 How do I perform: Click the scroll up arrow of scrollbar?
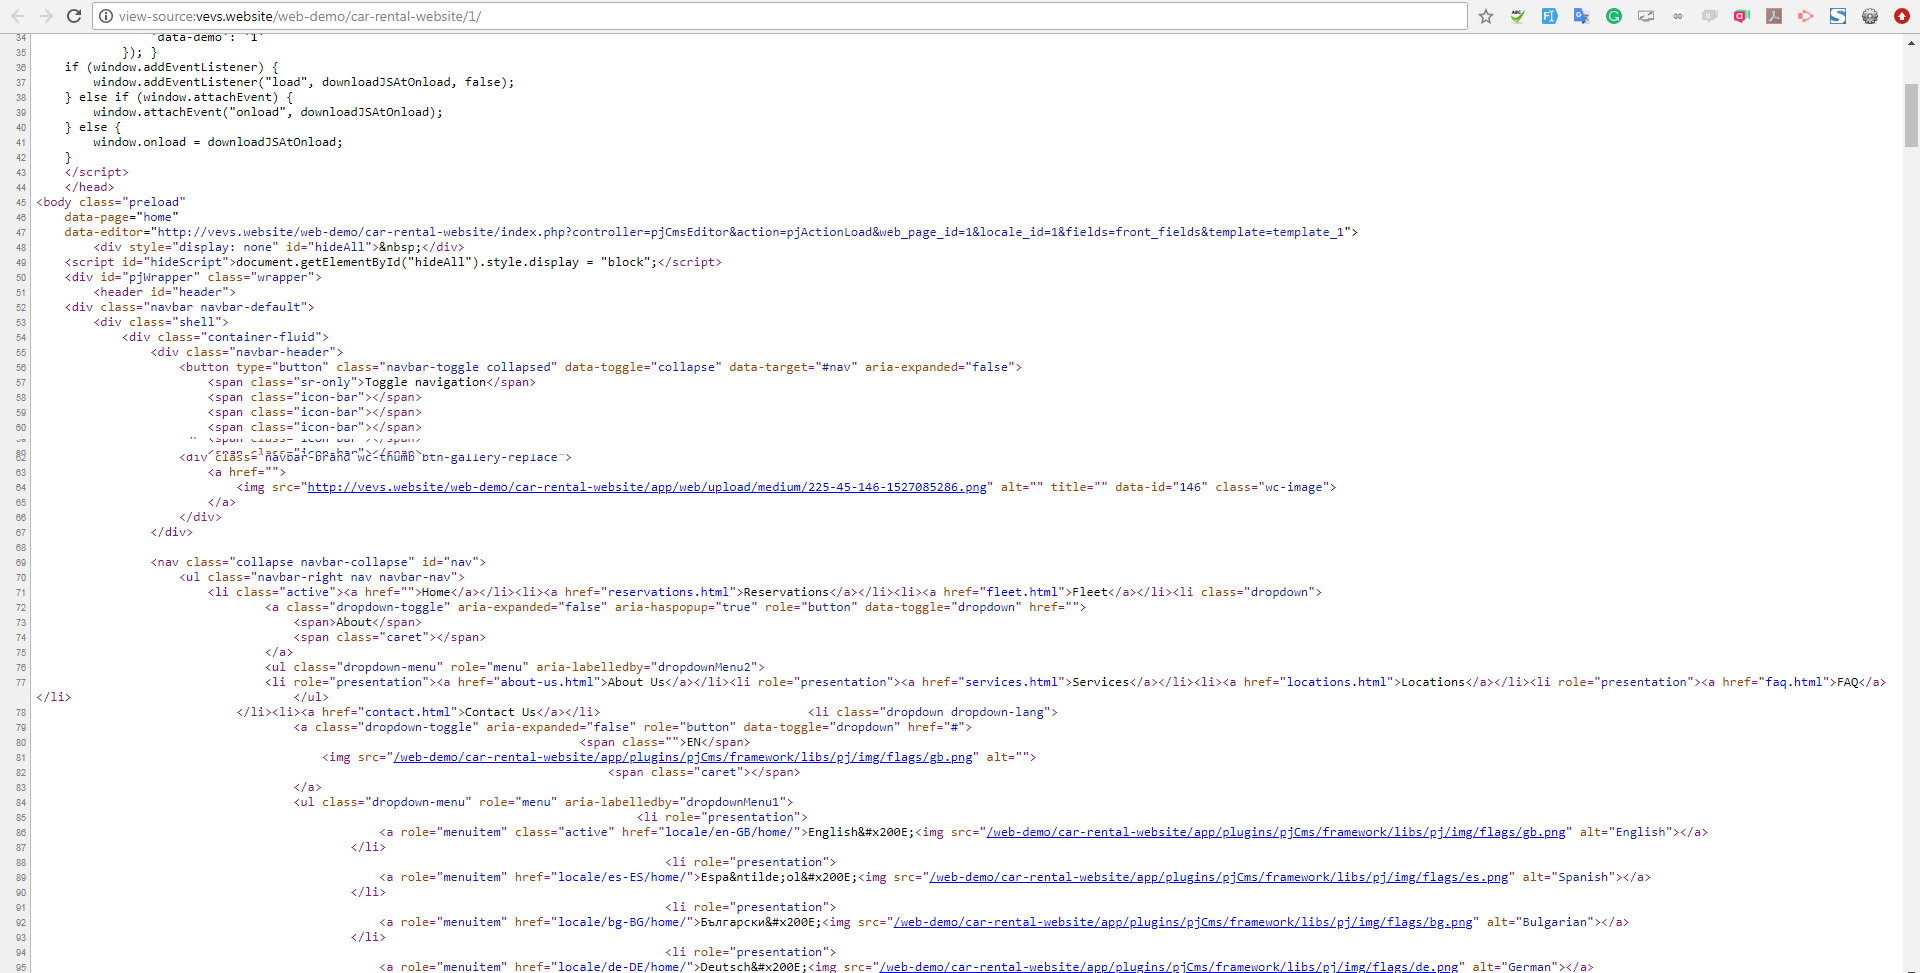(1911, 42)
